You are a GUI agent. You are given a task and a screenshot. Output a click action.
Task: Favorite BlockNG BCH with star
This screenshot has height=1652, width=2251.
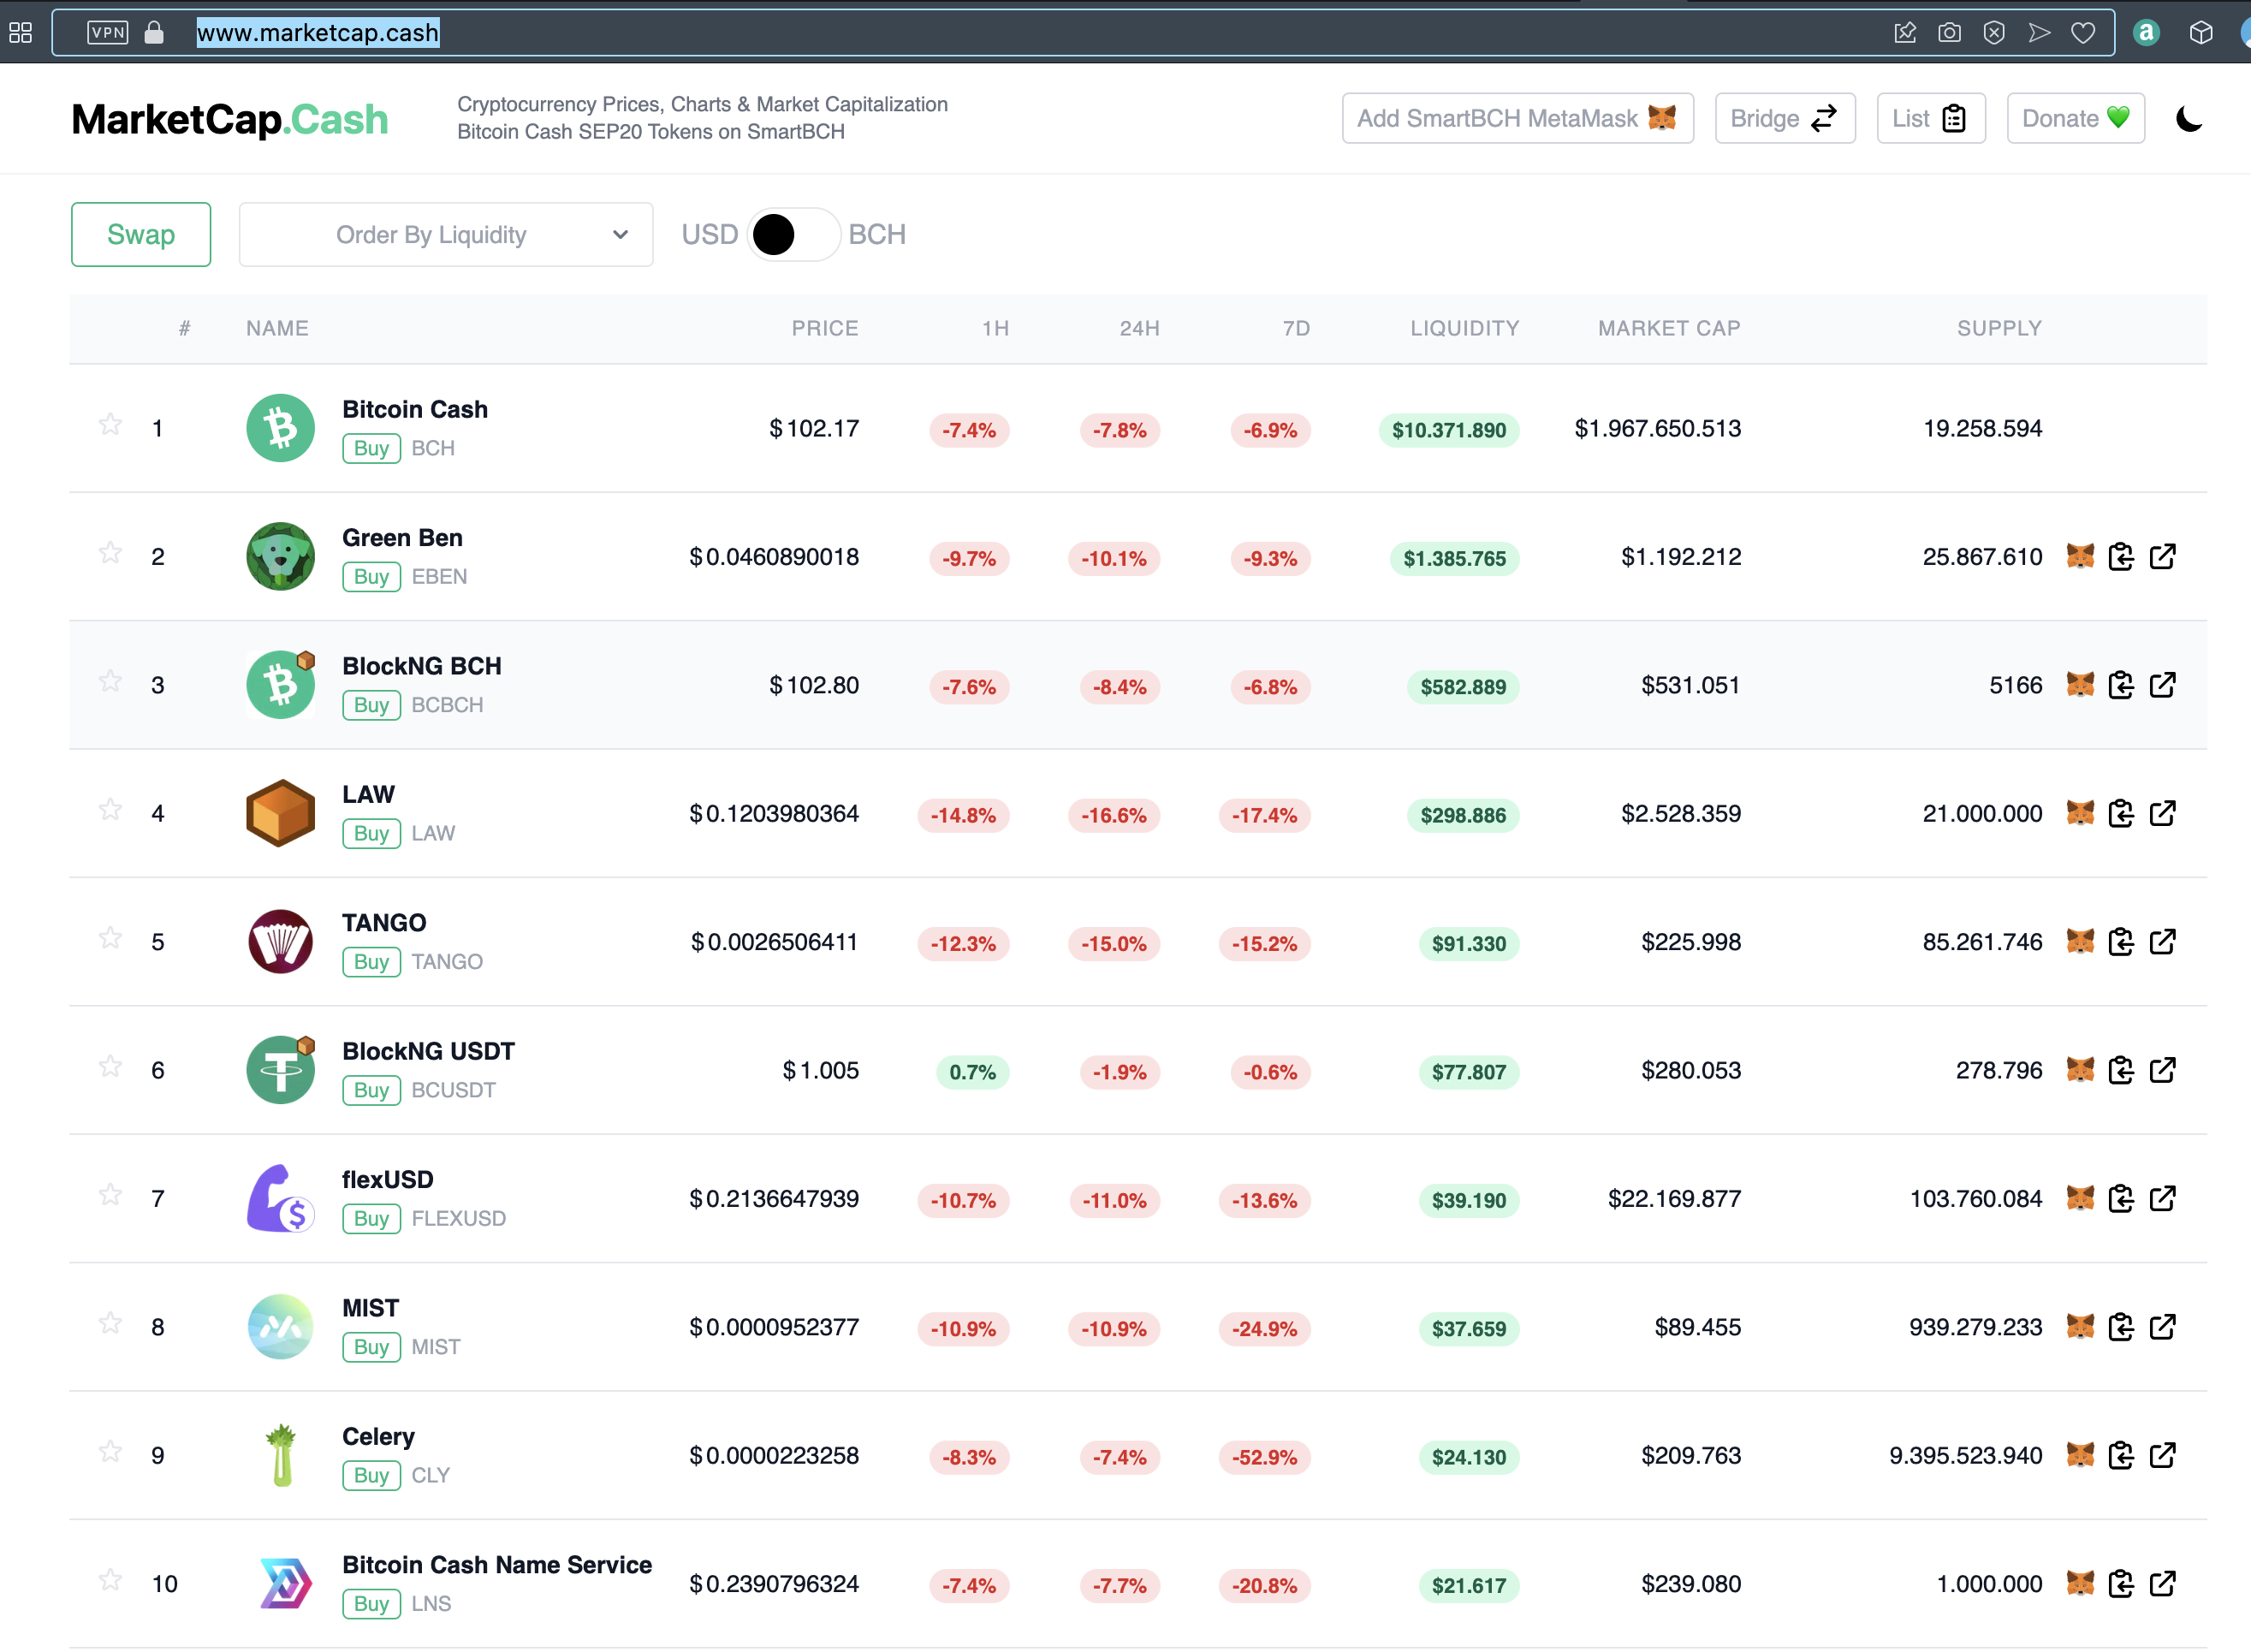[x=110, y=681]
